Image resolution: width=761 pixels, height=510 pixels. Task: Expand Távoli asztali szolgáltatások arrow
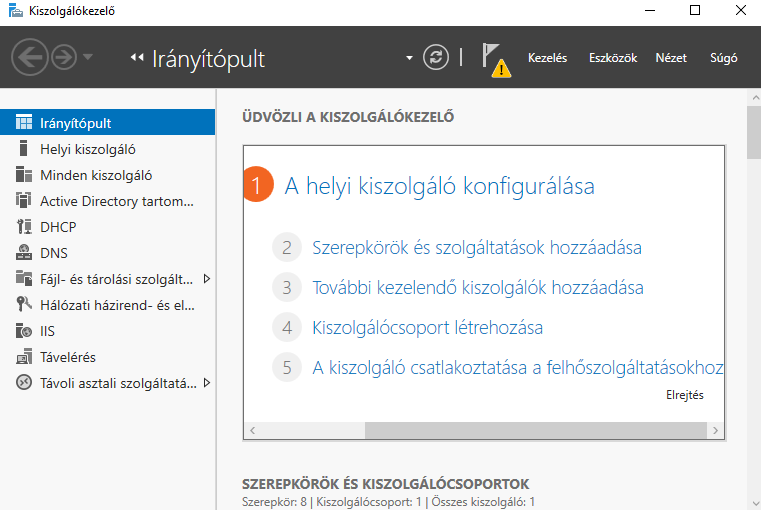[x=207, y=383]
